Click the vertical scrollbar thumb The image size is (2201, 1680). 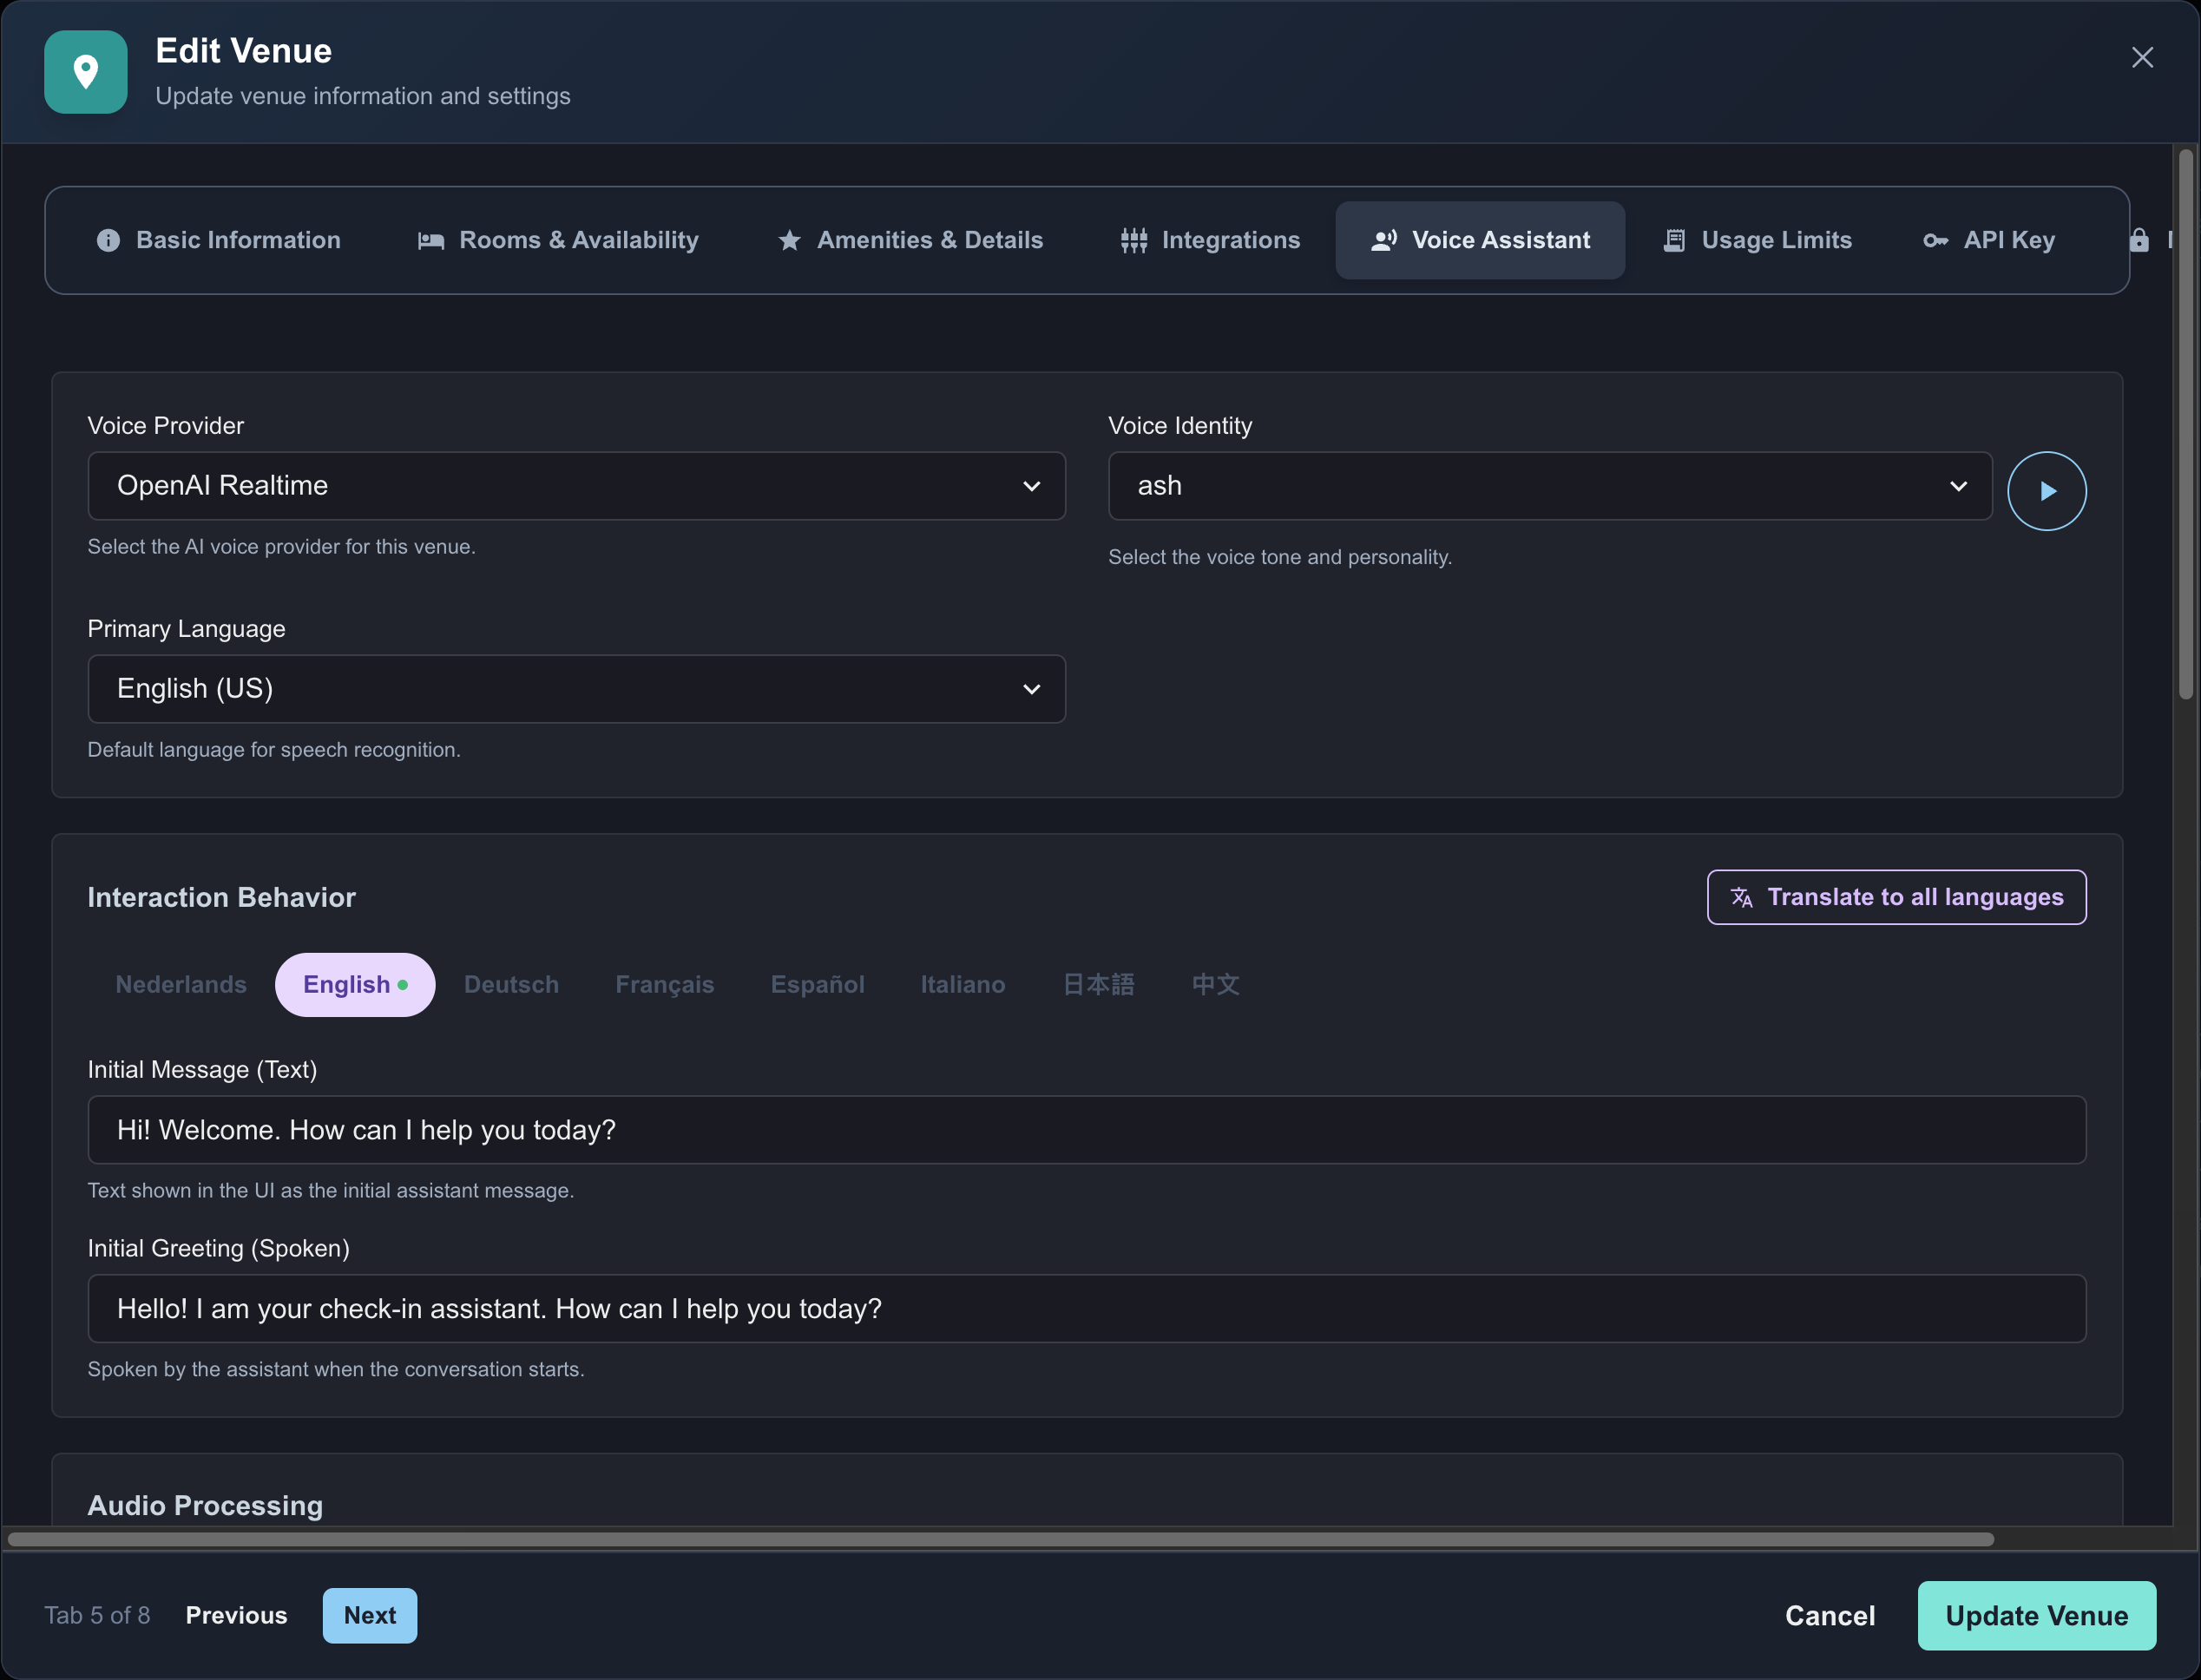2186,425
